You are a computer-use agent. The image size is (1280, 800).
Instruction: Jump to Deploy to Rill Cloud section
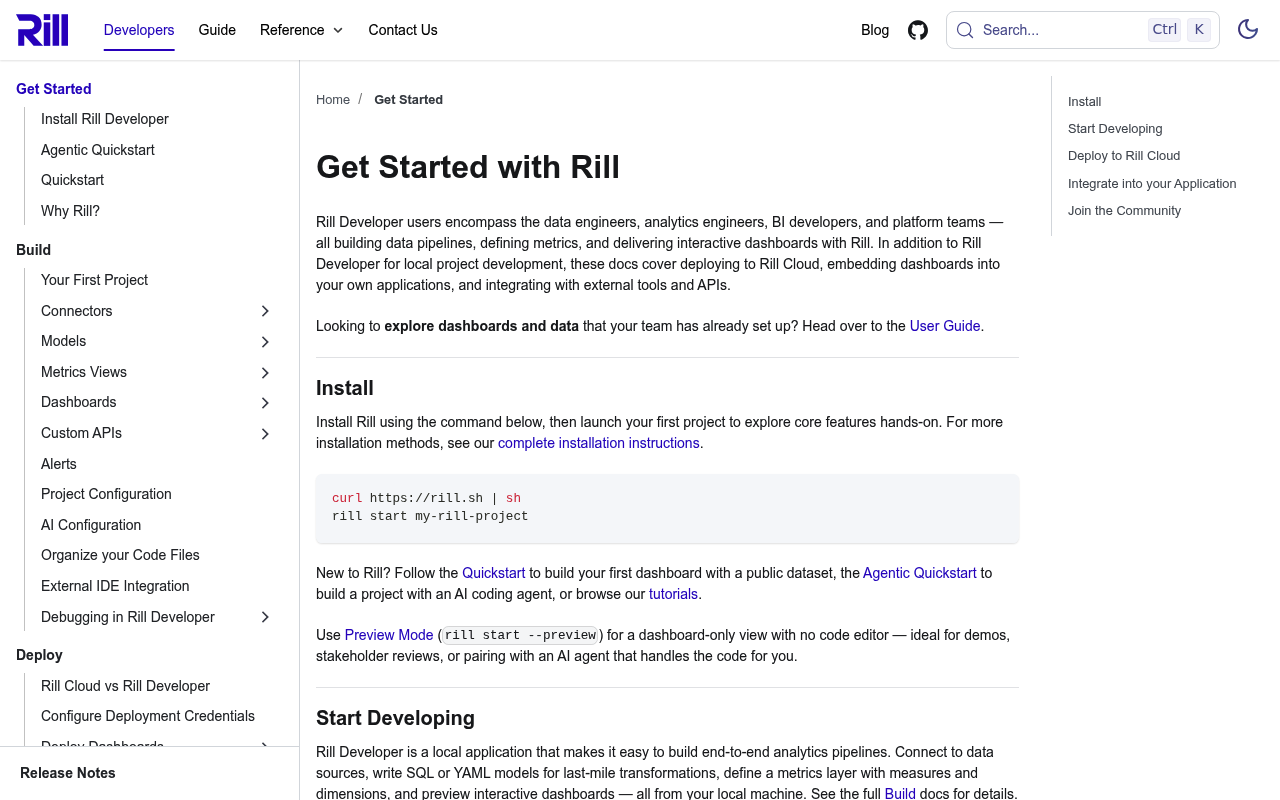(x=1124, y=156)
